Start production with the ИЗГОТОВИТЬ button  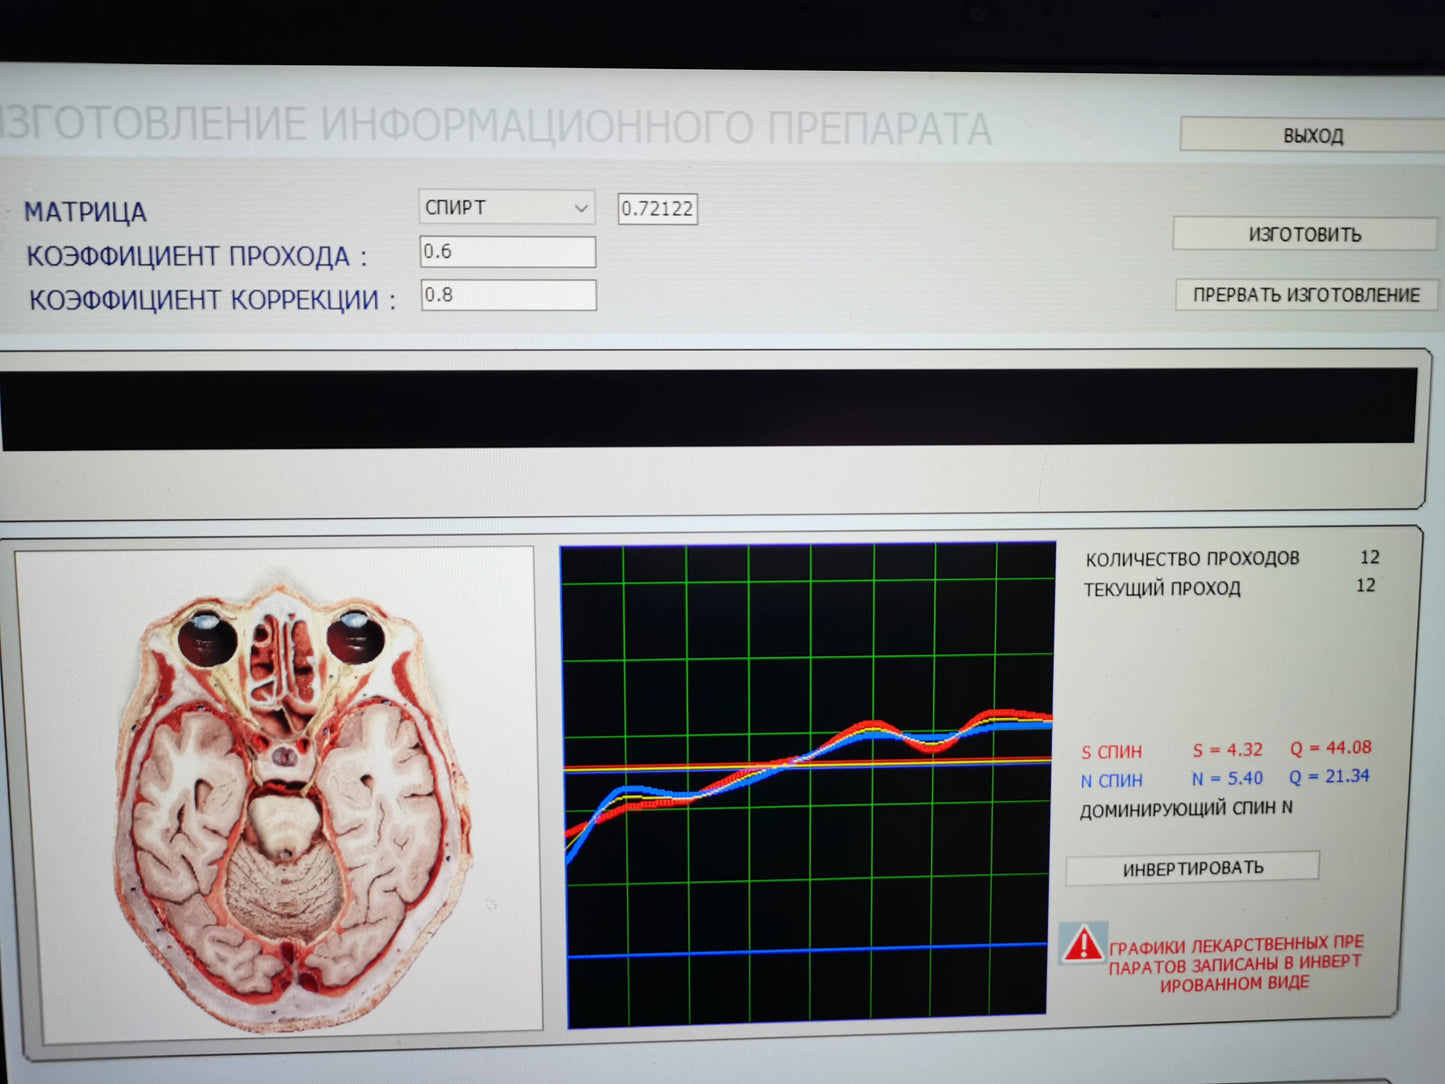pos(1304,234)
